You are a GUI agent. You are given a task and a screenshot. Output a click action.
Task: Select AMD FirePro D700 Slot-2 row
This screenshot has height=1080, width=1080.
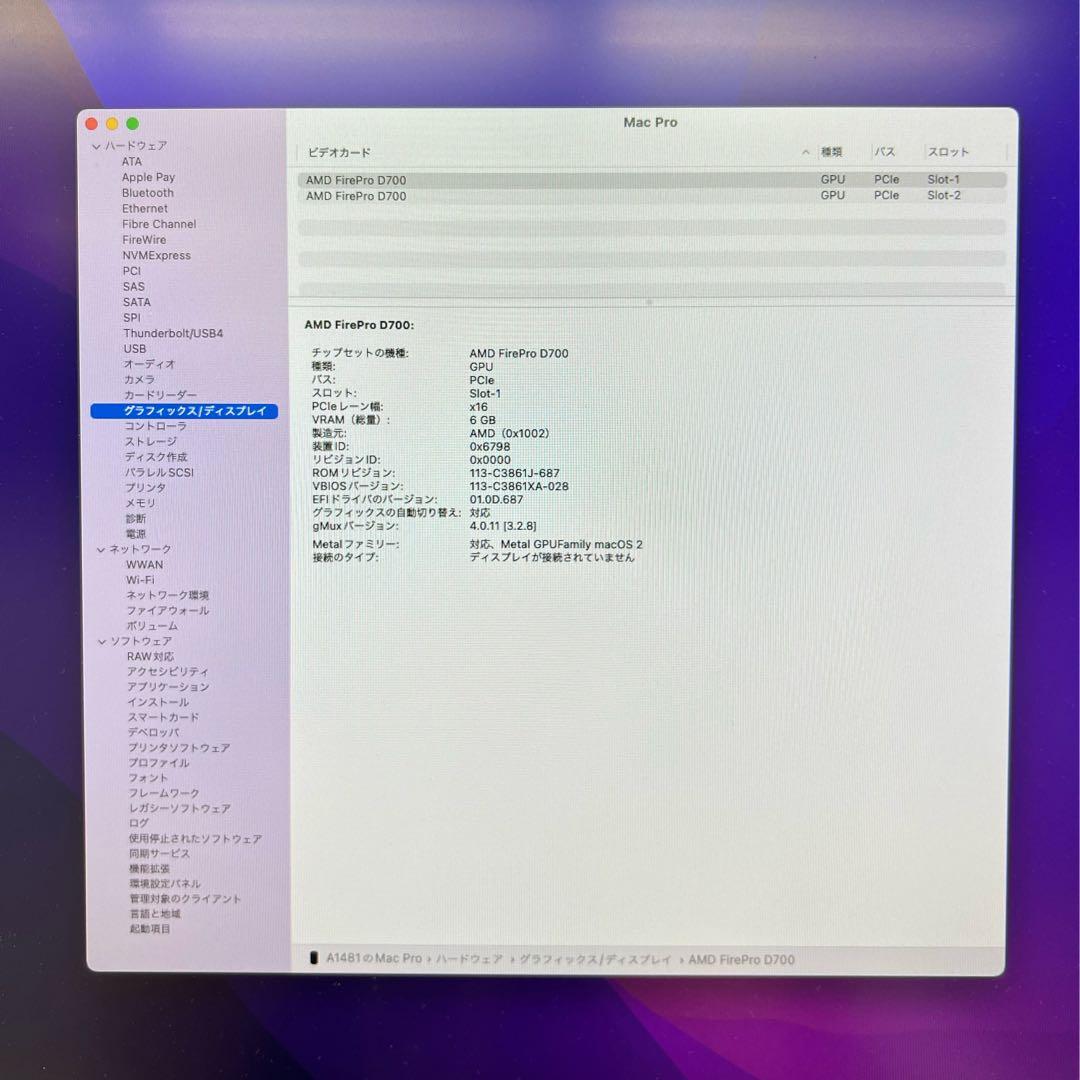coord(652,196)
